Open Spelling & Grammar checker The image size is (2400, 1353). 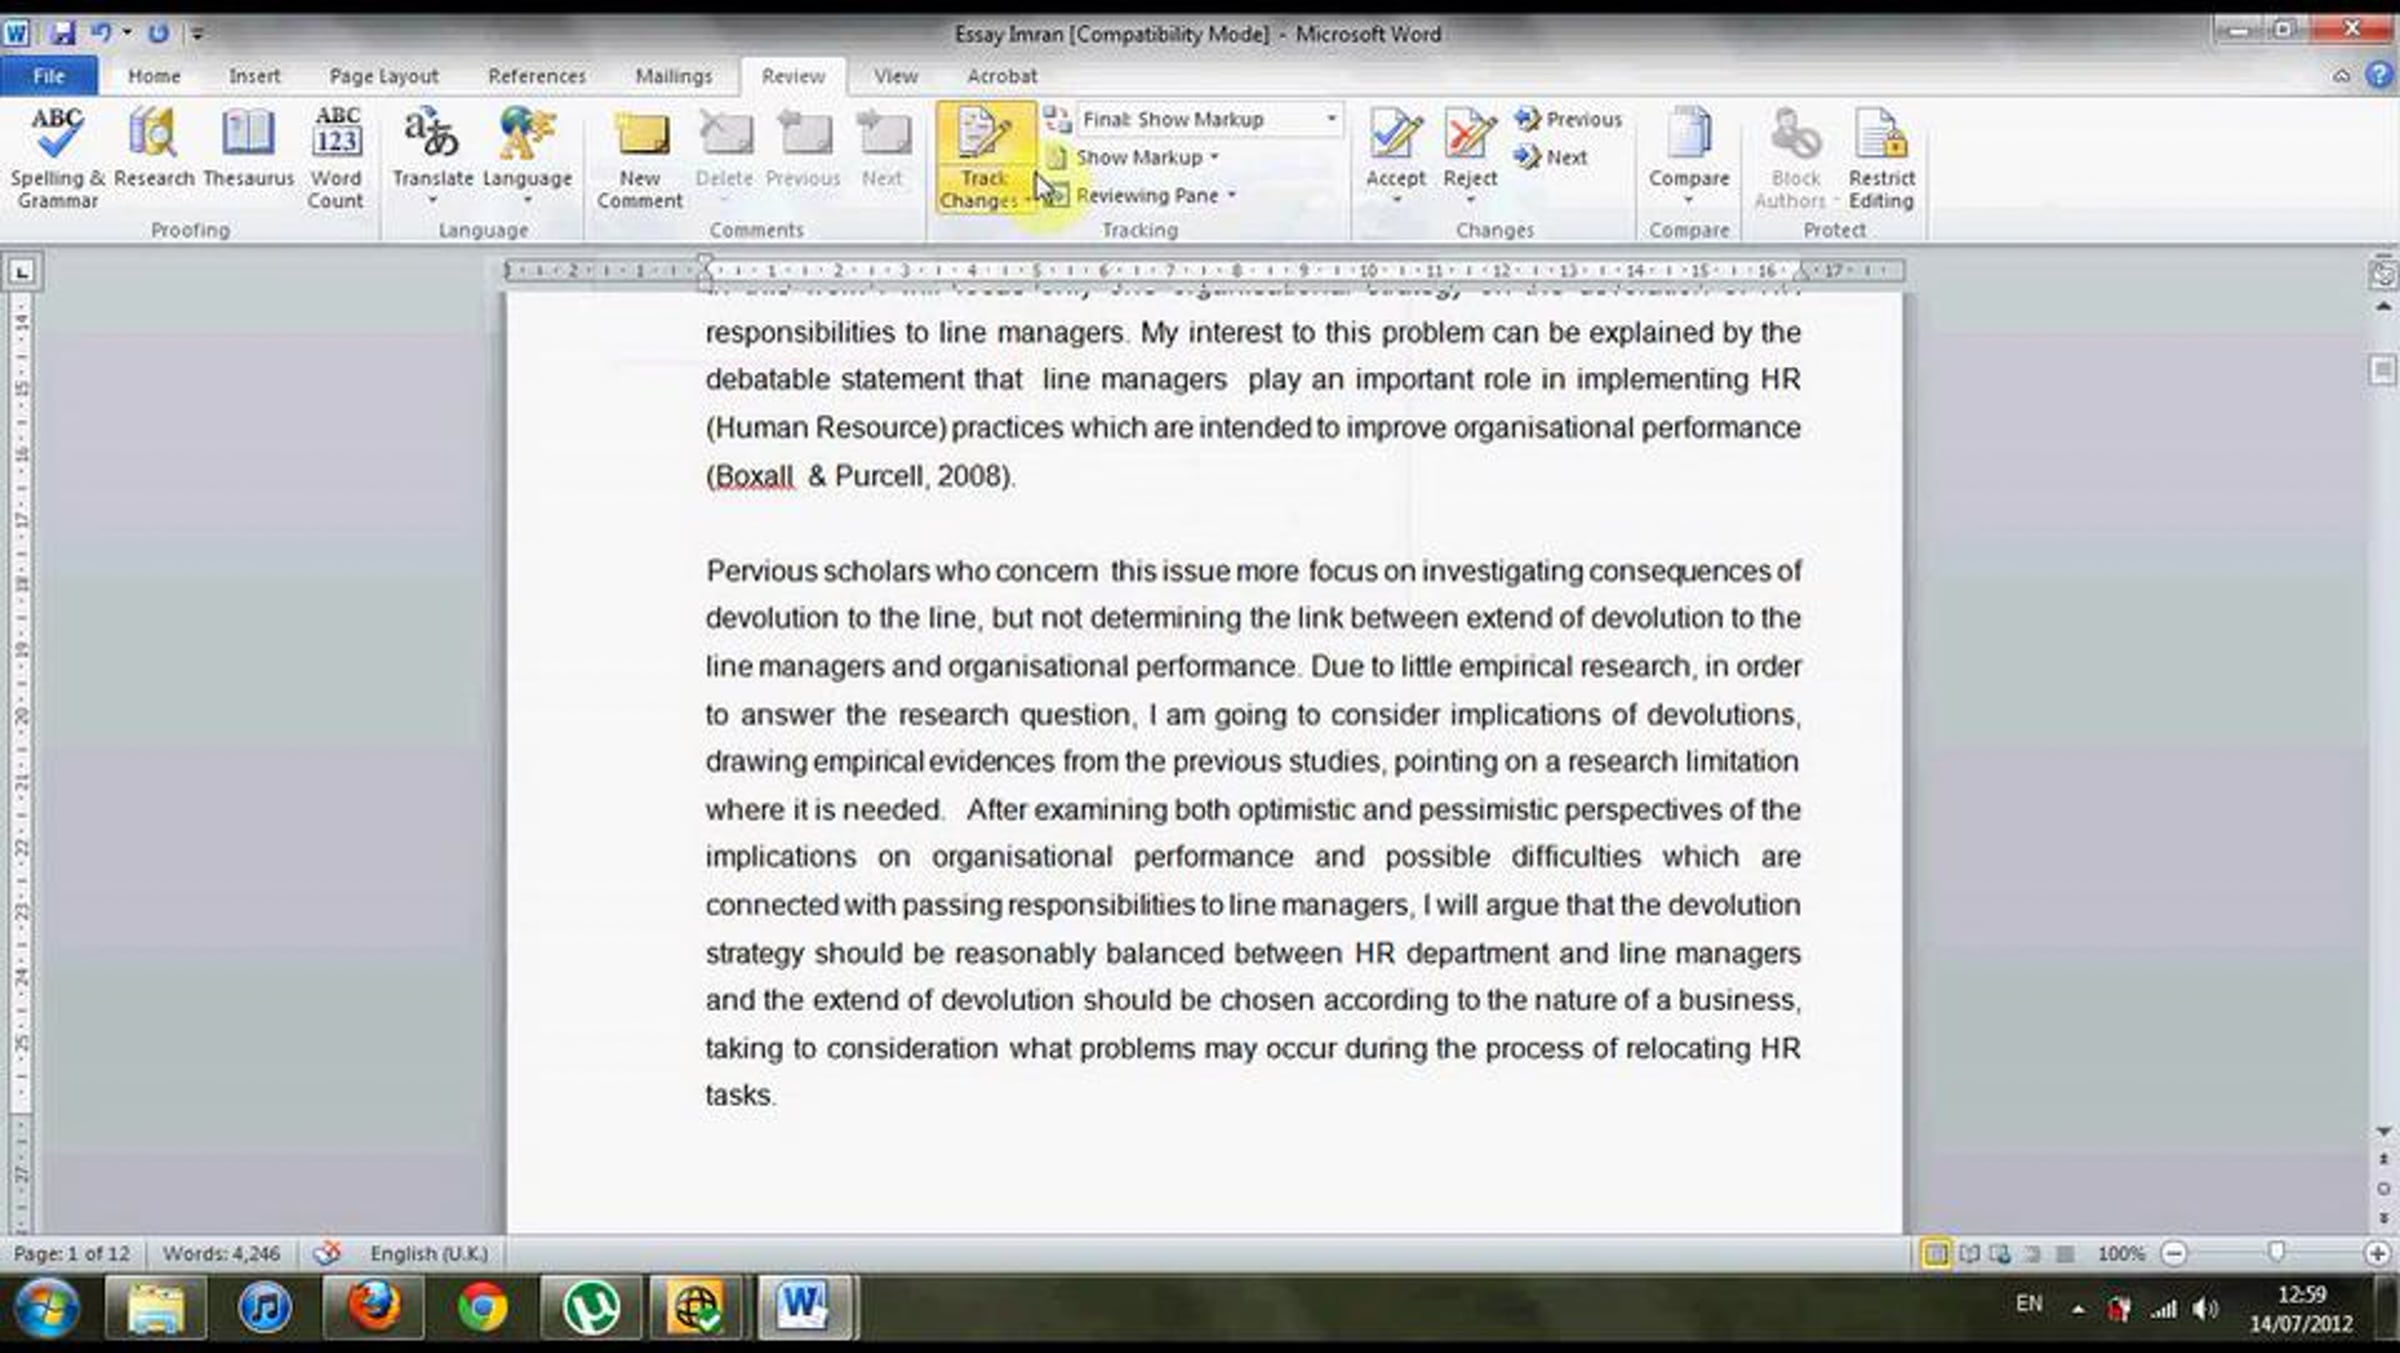pyautogui.click(x=56, y=137)
